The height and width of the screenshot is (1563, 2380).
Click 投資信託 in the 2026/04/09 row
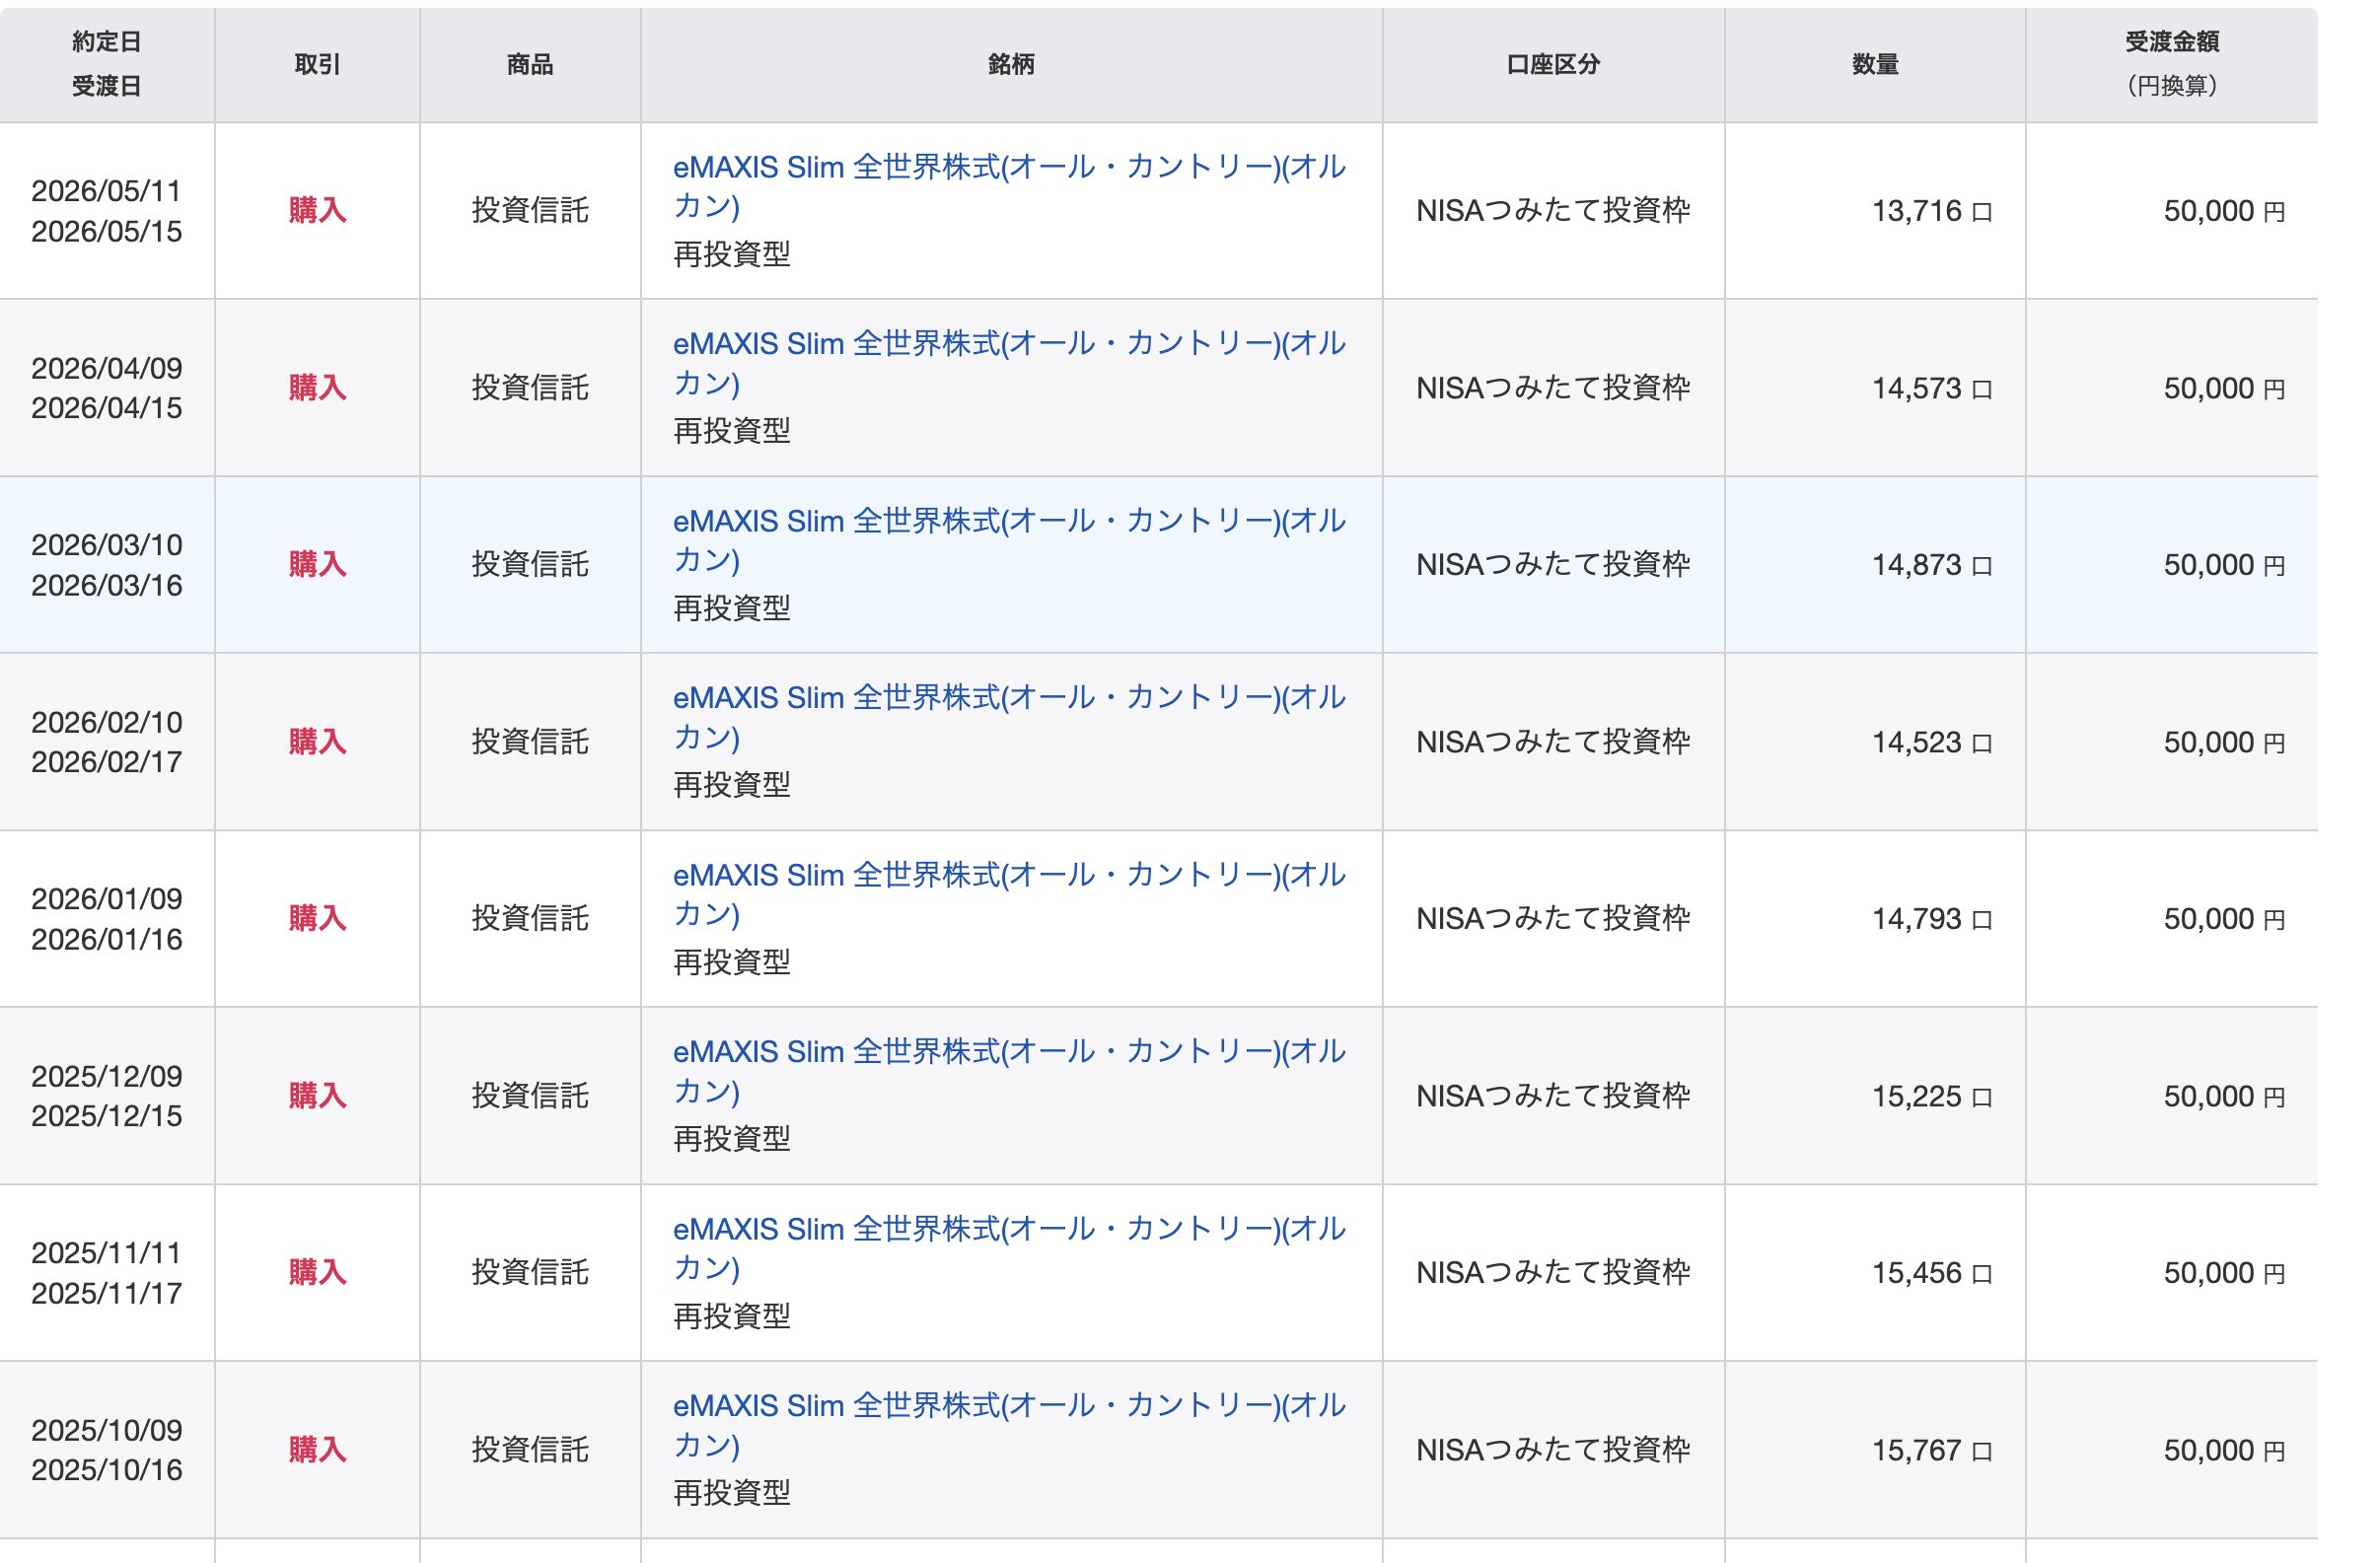[530, 388]
